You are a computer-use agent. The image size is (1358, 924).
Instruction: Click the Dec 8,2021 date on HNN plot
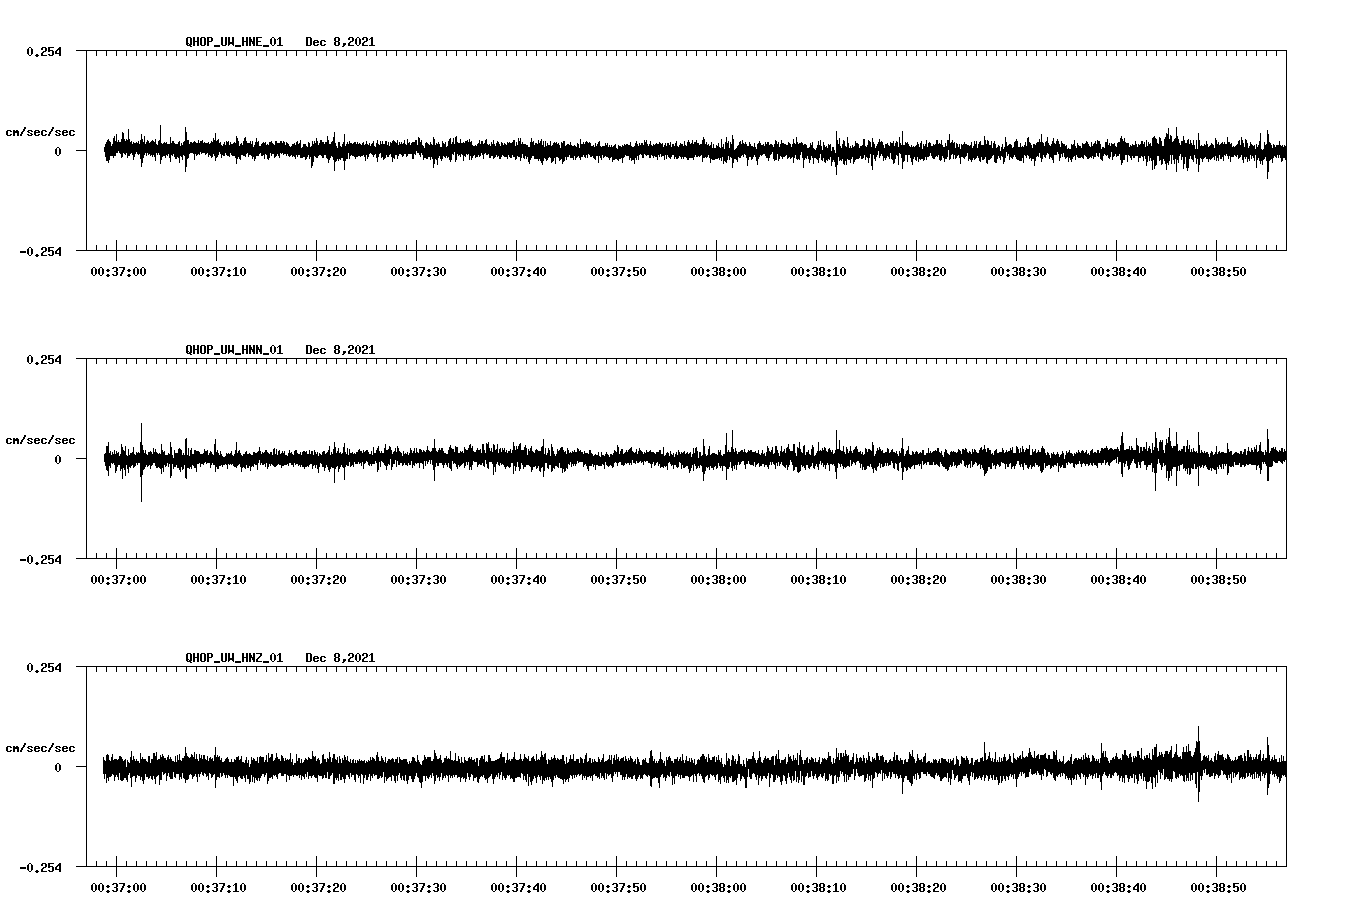pos(340,350)
